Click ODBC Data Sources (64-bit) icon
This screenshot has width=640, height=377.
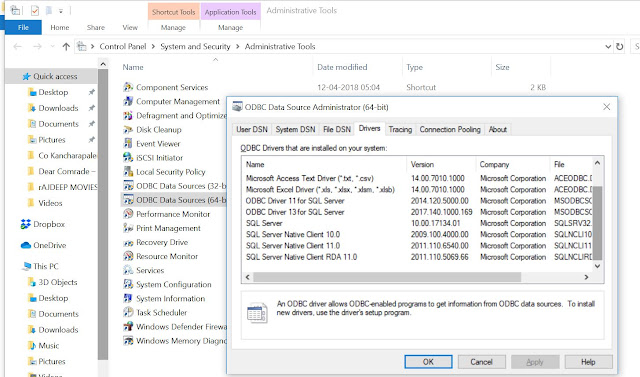(128, 200)
